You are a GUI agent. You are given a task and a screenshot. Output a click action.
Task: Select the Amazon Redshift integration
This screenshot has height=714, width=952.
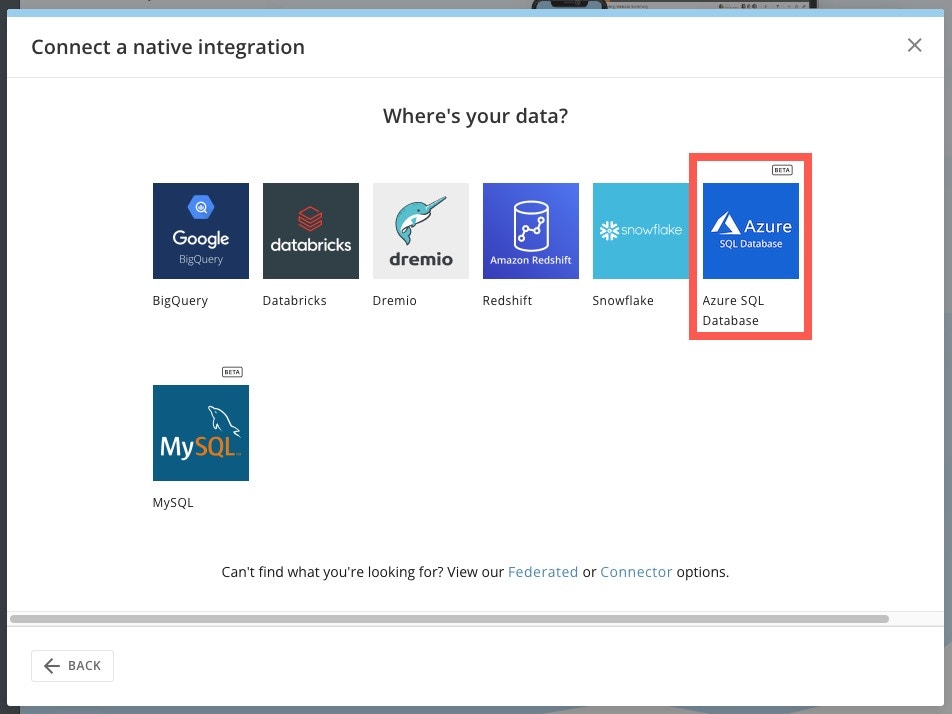530,230
